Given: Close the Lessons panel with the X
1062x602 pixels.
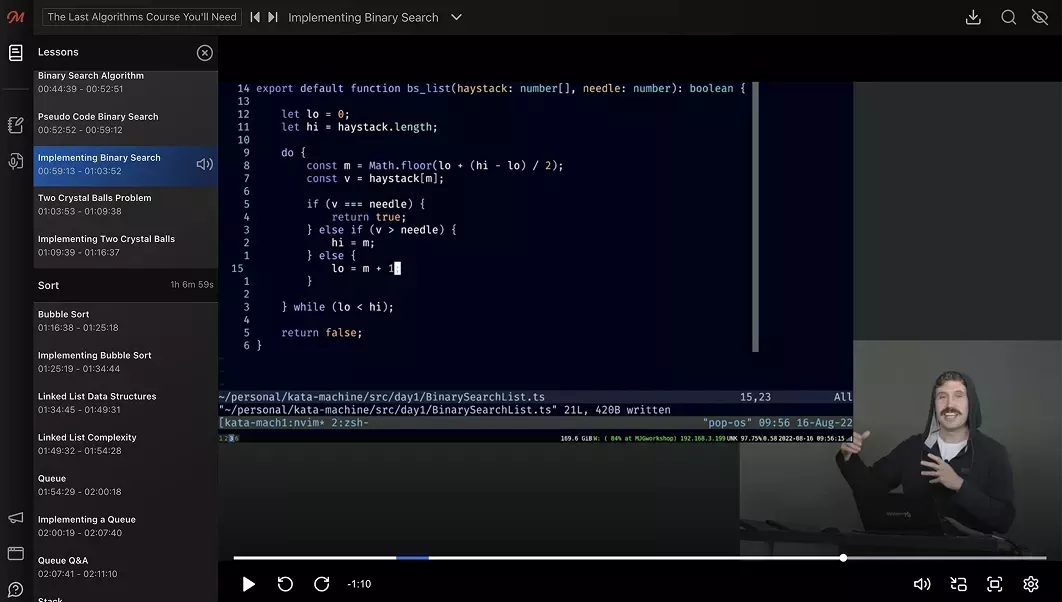Looking at the screenshot, I should click(204, 52).
